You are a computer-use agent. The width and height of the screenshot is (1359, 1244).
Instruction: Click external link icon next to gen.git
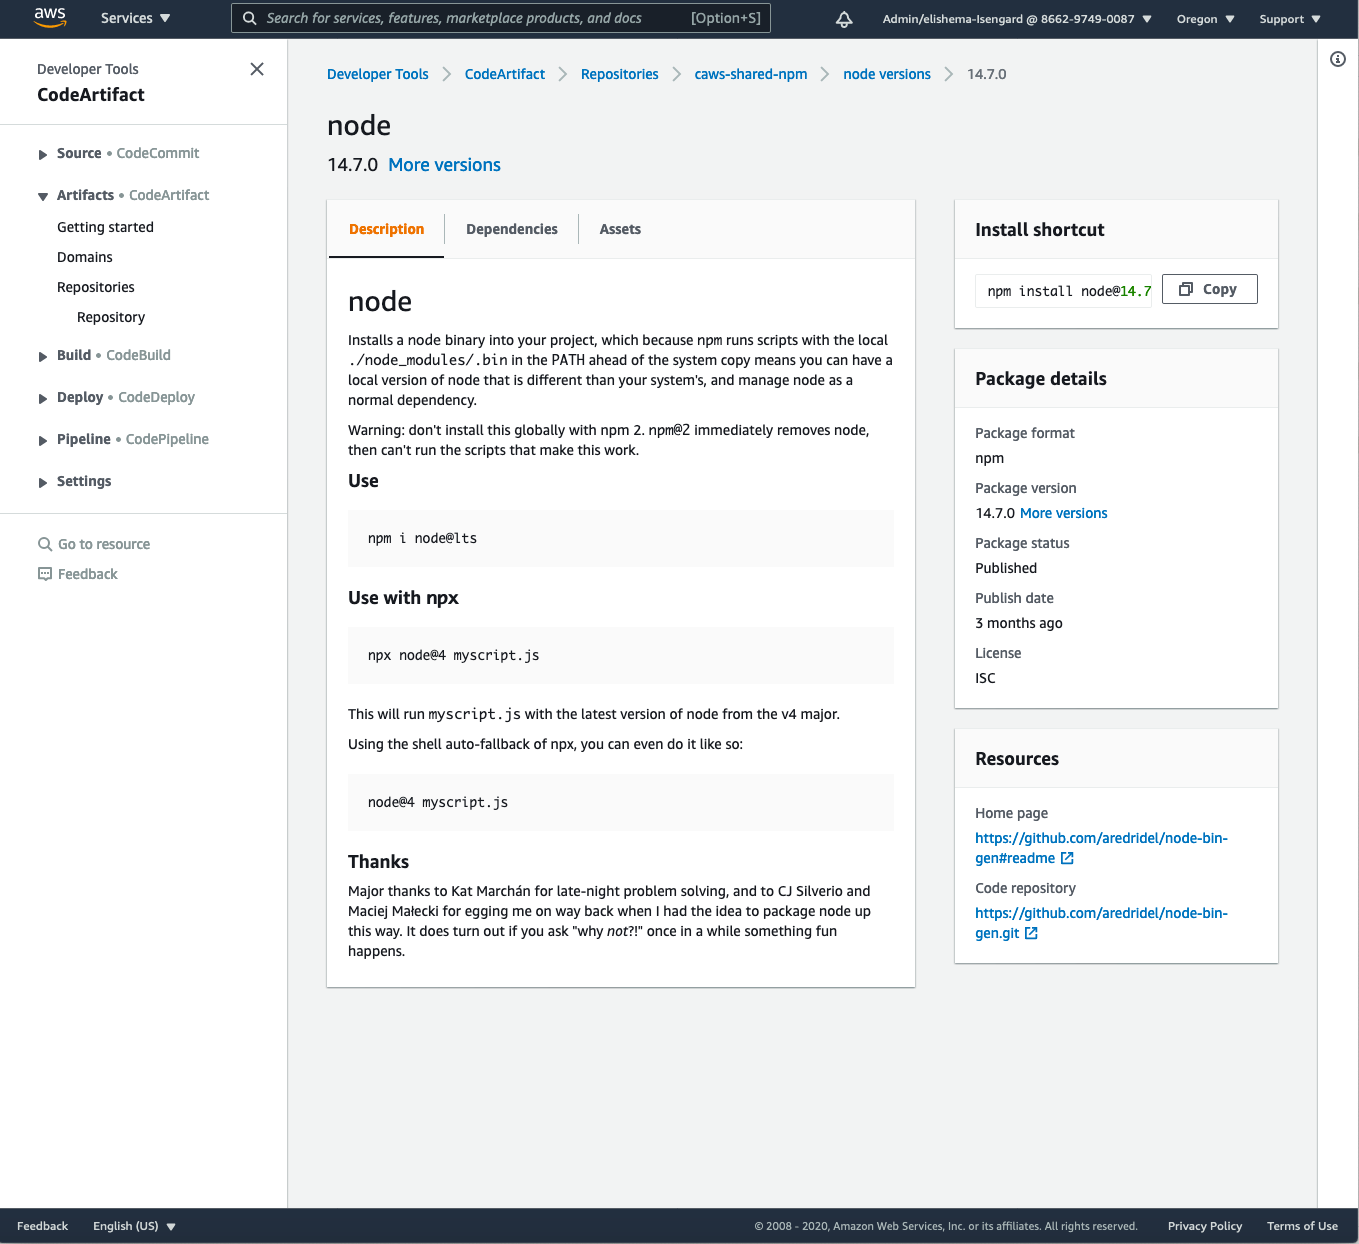(x=1031, y=933)
